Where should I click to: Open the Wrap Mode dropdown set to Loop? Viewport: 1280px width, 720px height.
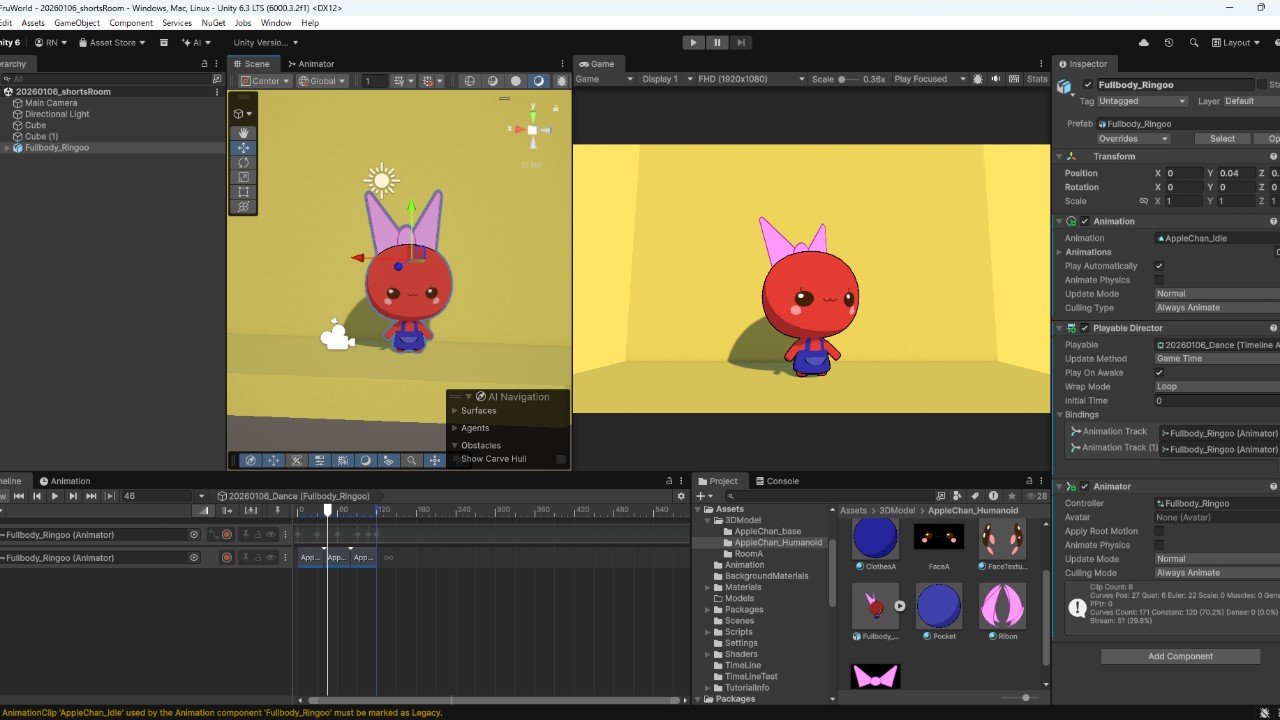pos(1217,387)
